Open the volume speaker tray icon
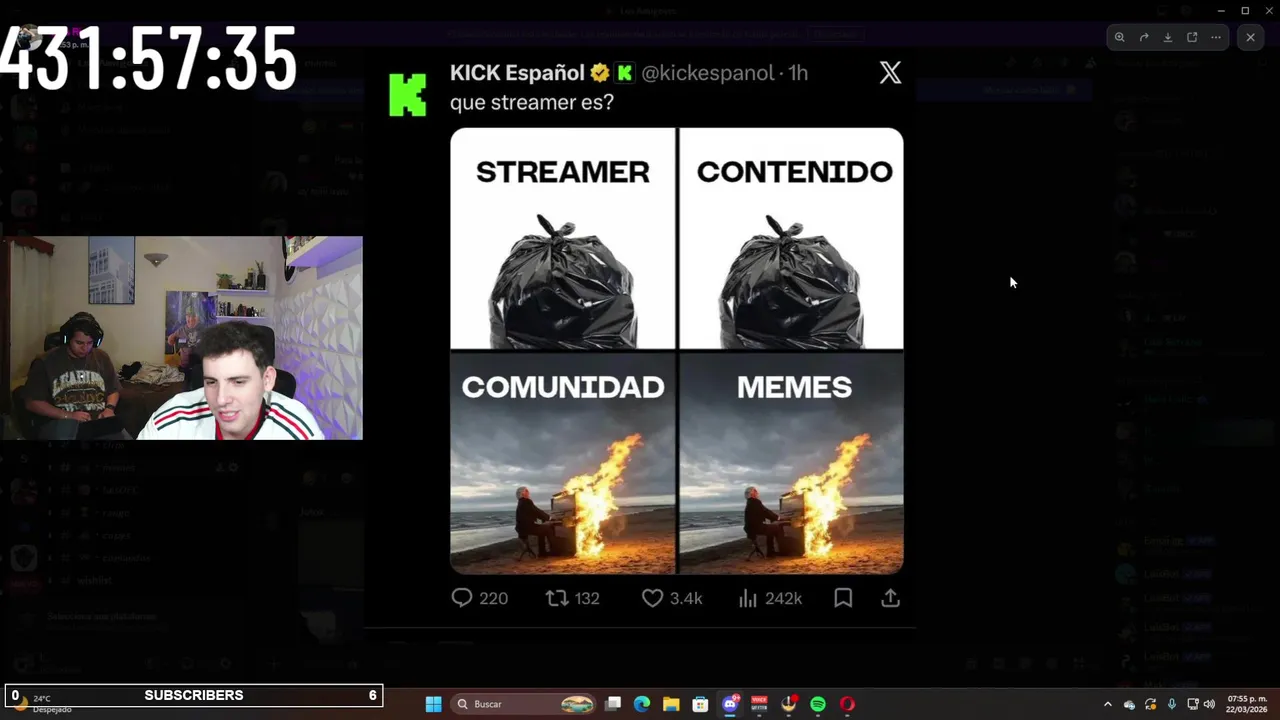Screen dimensions: 1280x720 (x=1209, y=704)
